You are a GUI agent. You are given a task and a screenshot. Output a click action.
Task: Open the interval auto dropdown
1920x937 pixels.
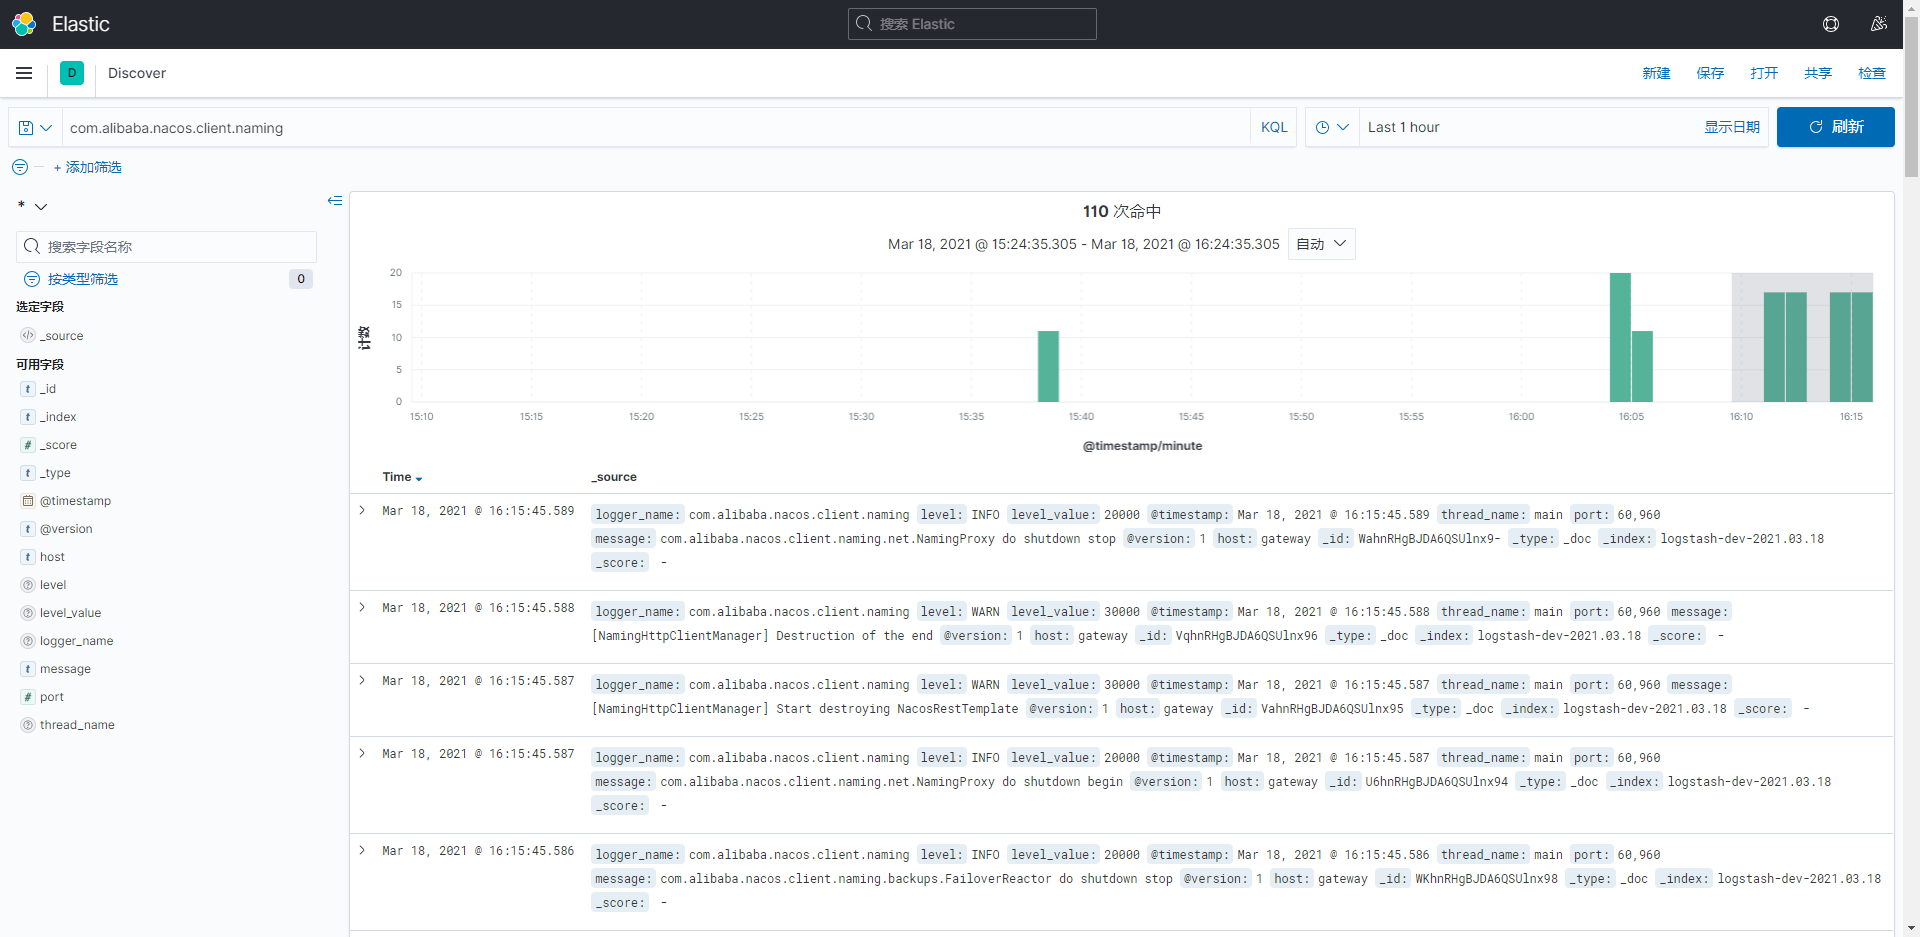(1321, 244)
